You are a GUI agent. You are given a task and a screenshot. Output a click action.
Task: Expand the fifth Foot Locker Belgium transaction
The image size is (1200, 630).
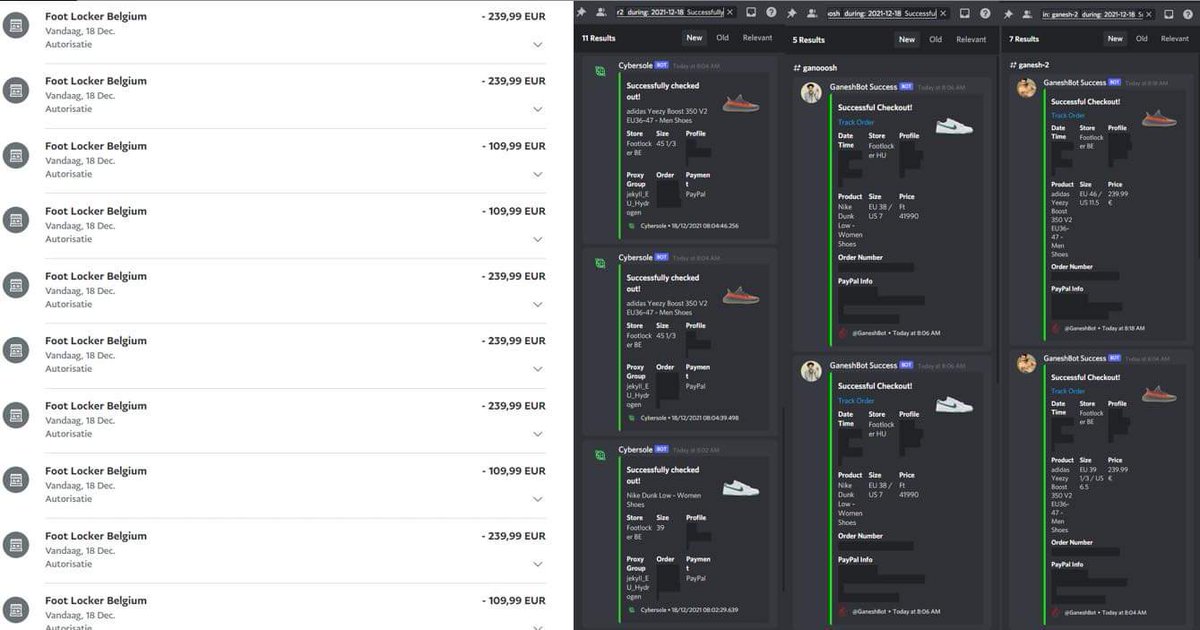point(538,305)
